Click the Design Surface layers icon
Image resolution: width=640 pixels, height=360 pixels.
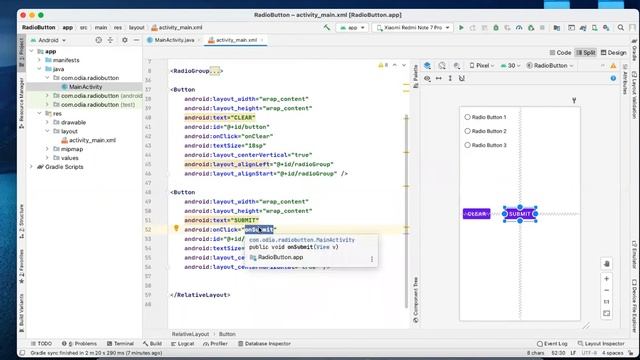click(x=427, y=66)
